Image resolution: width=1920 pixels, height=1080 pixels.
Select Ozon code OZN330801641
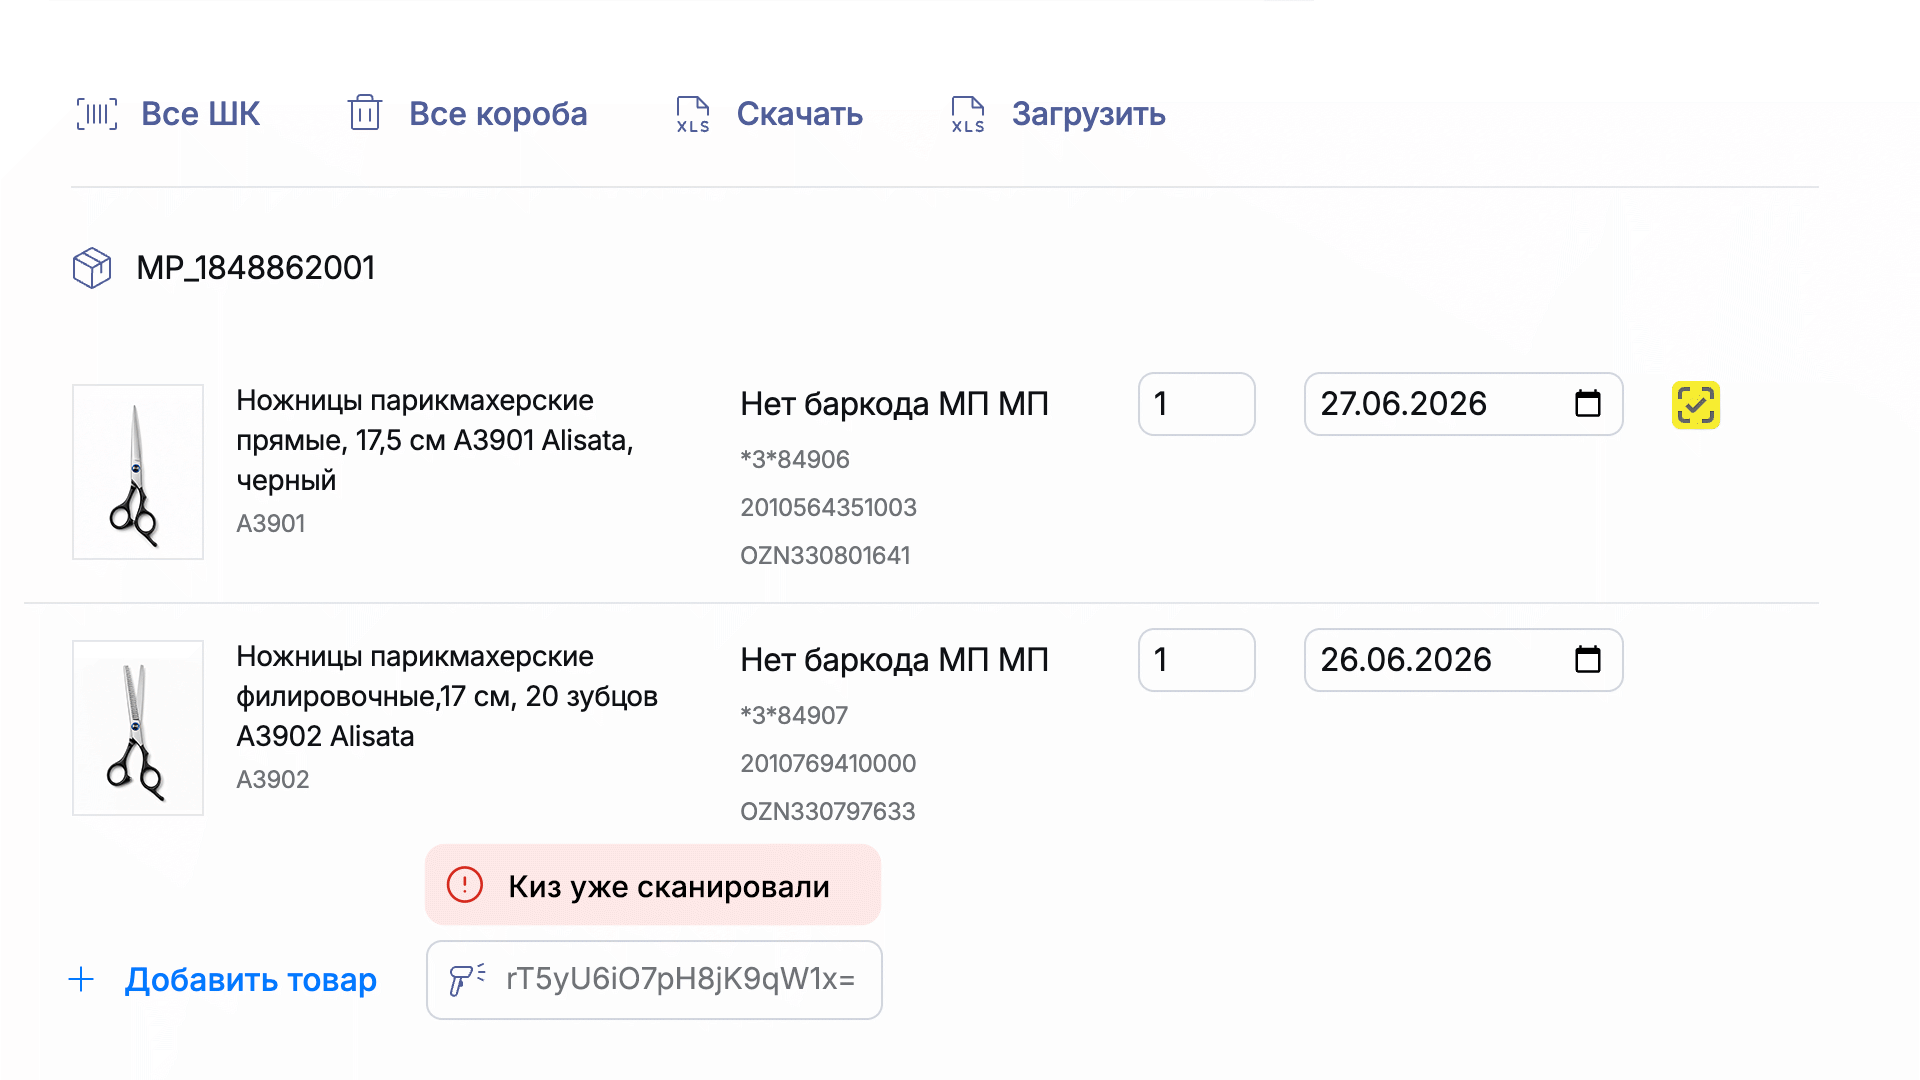point(825,555)
